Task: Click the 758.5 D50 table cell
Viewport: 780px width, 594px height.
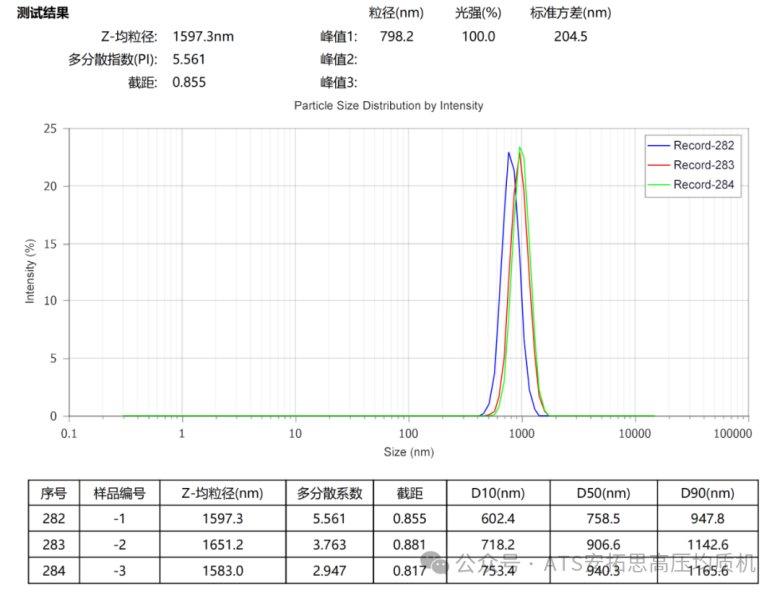Action: (x=602, y=519)
